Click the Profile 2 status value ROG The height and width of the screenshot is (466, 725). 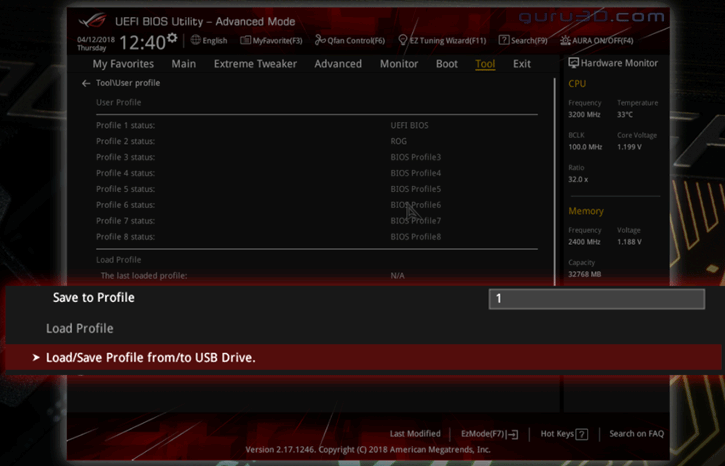coord(399,141)
